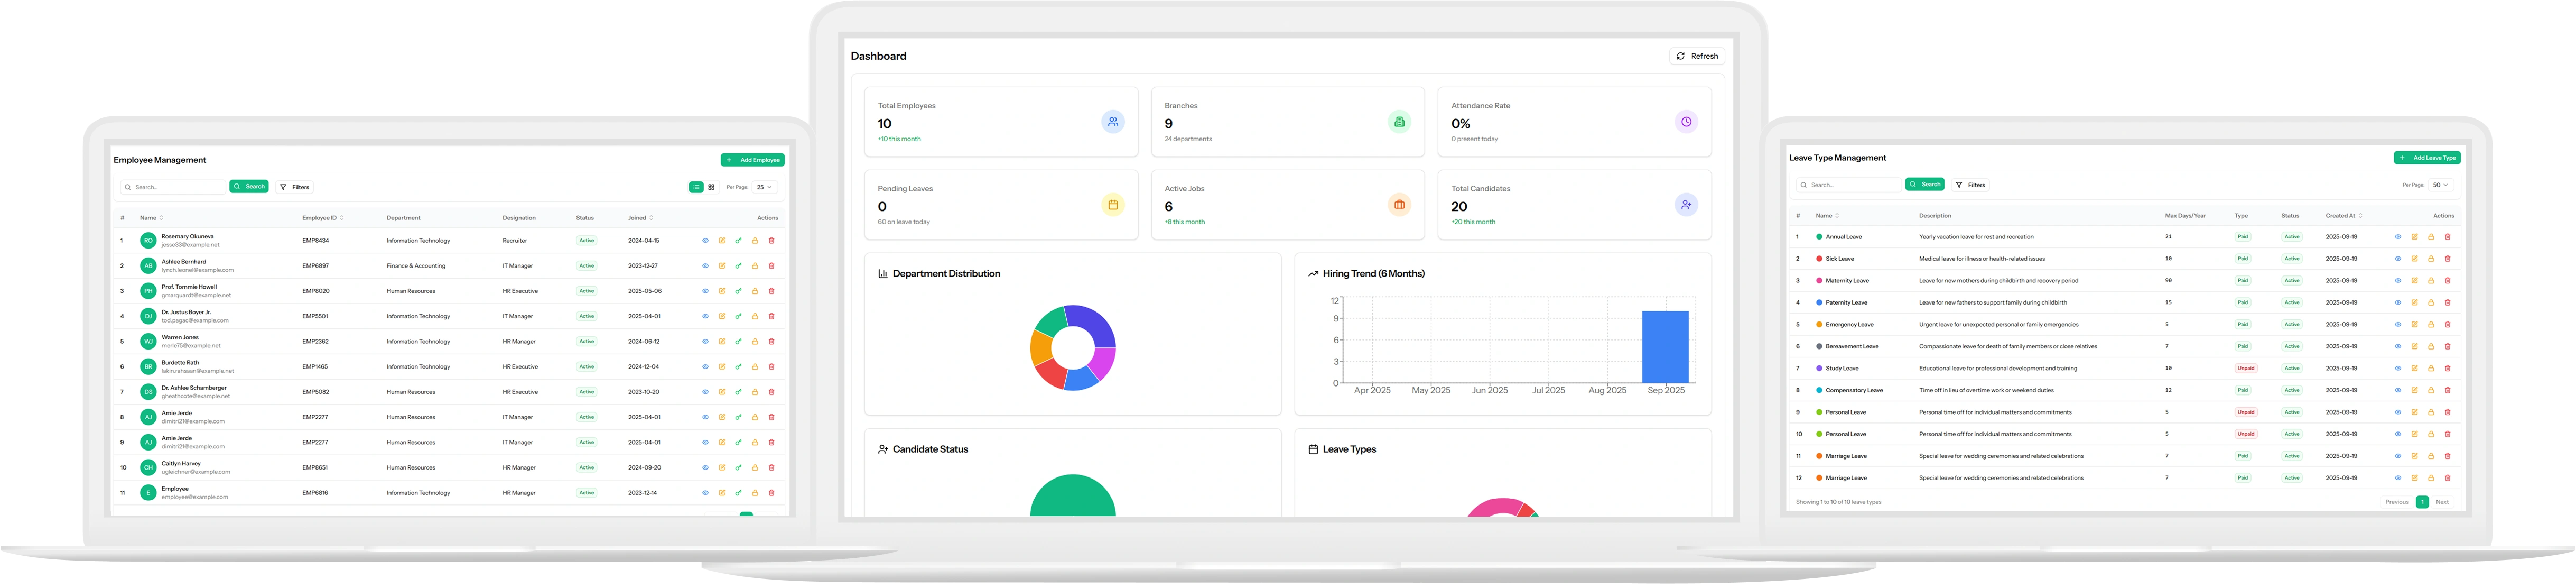This screenshot has height=588, width=2576.
Task: Open the Filters menu in Employee Management
Action: pos(296,187)
